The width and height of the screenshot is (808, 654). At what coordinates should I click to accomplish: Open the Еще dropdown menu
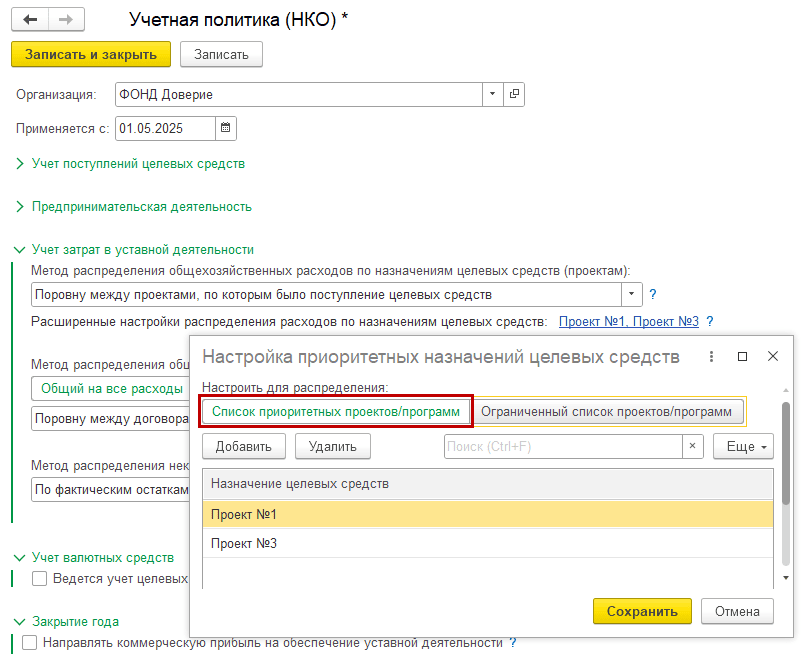coord(743,446)
